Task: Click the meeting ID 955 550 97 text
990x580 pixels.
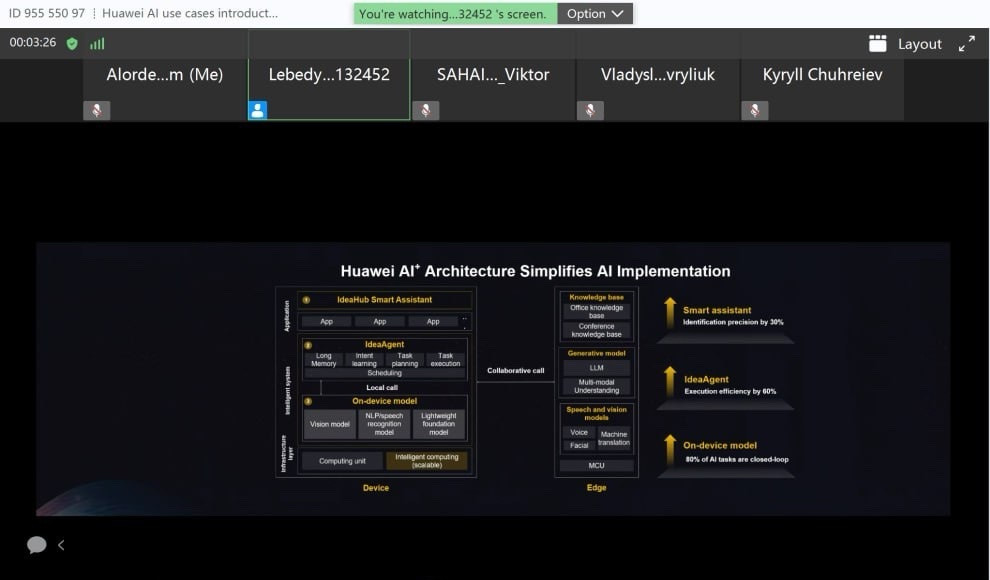Action: [x=47, y=13]
